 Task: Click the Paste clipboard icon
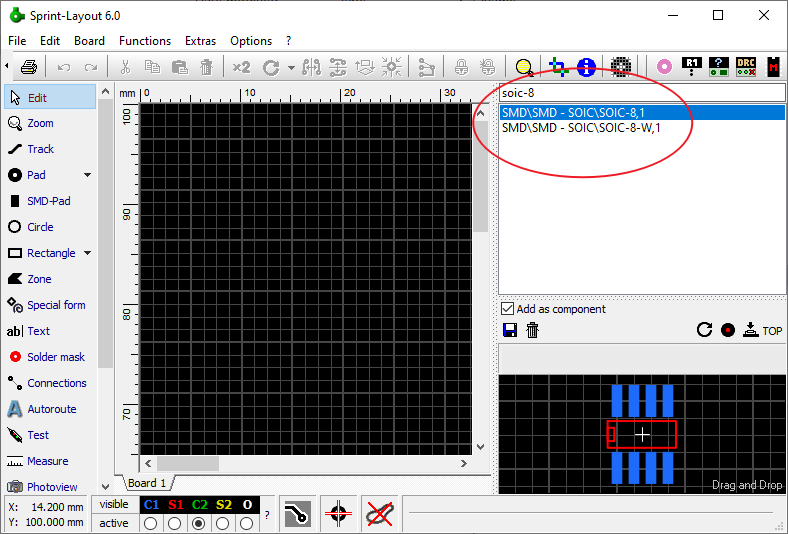point(179,67)
